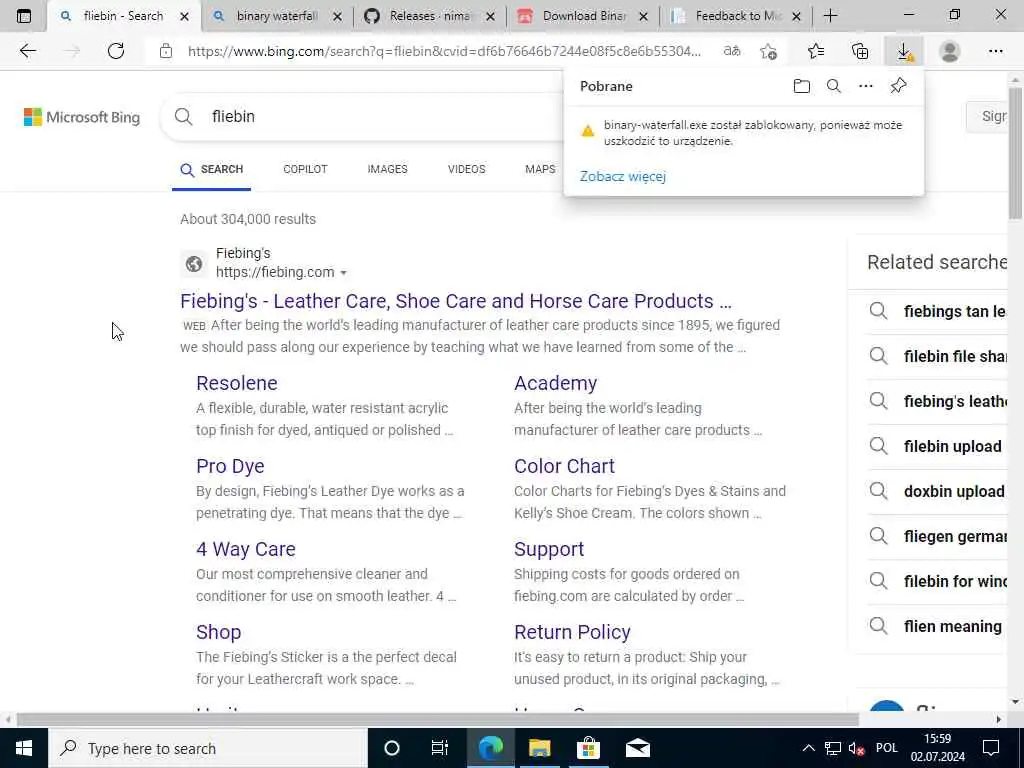
Task: Open more options in Pobrane panel
Action: tap(865, 86)
